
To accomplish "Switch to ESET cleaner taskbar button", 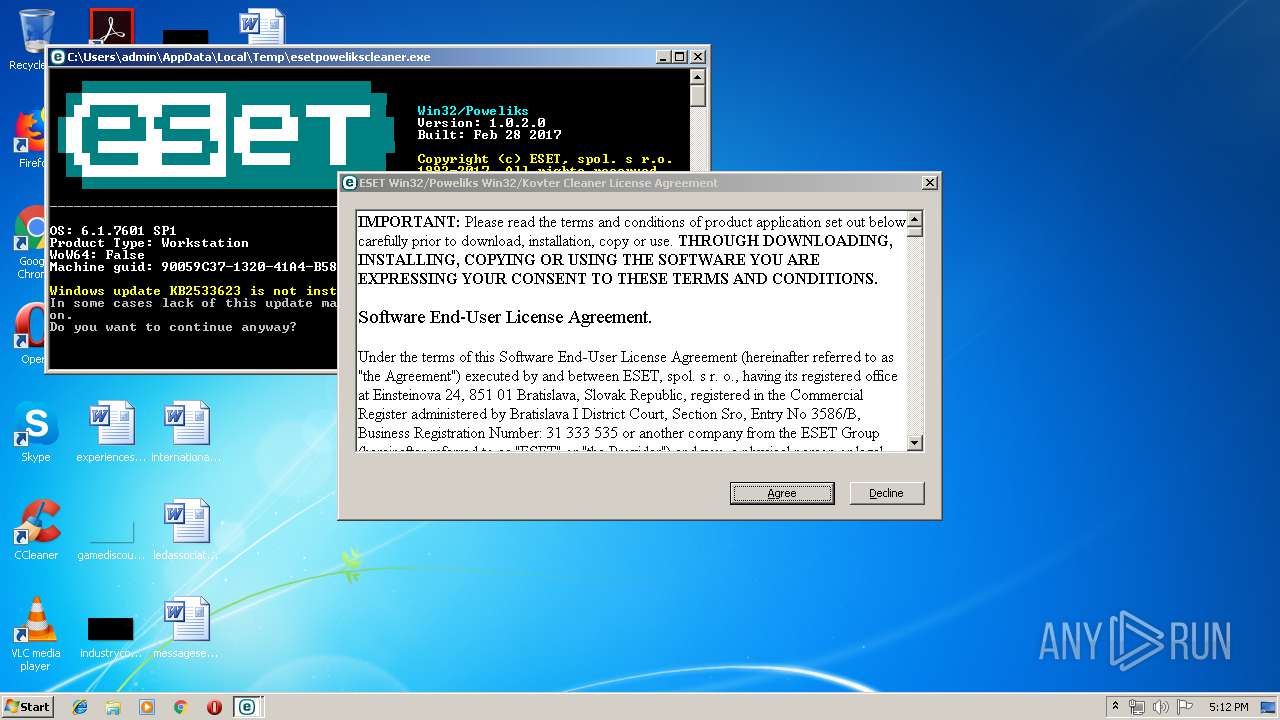I will tap(247, 707).
